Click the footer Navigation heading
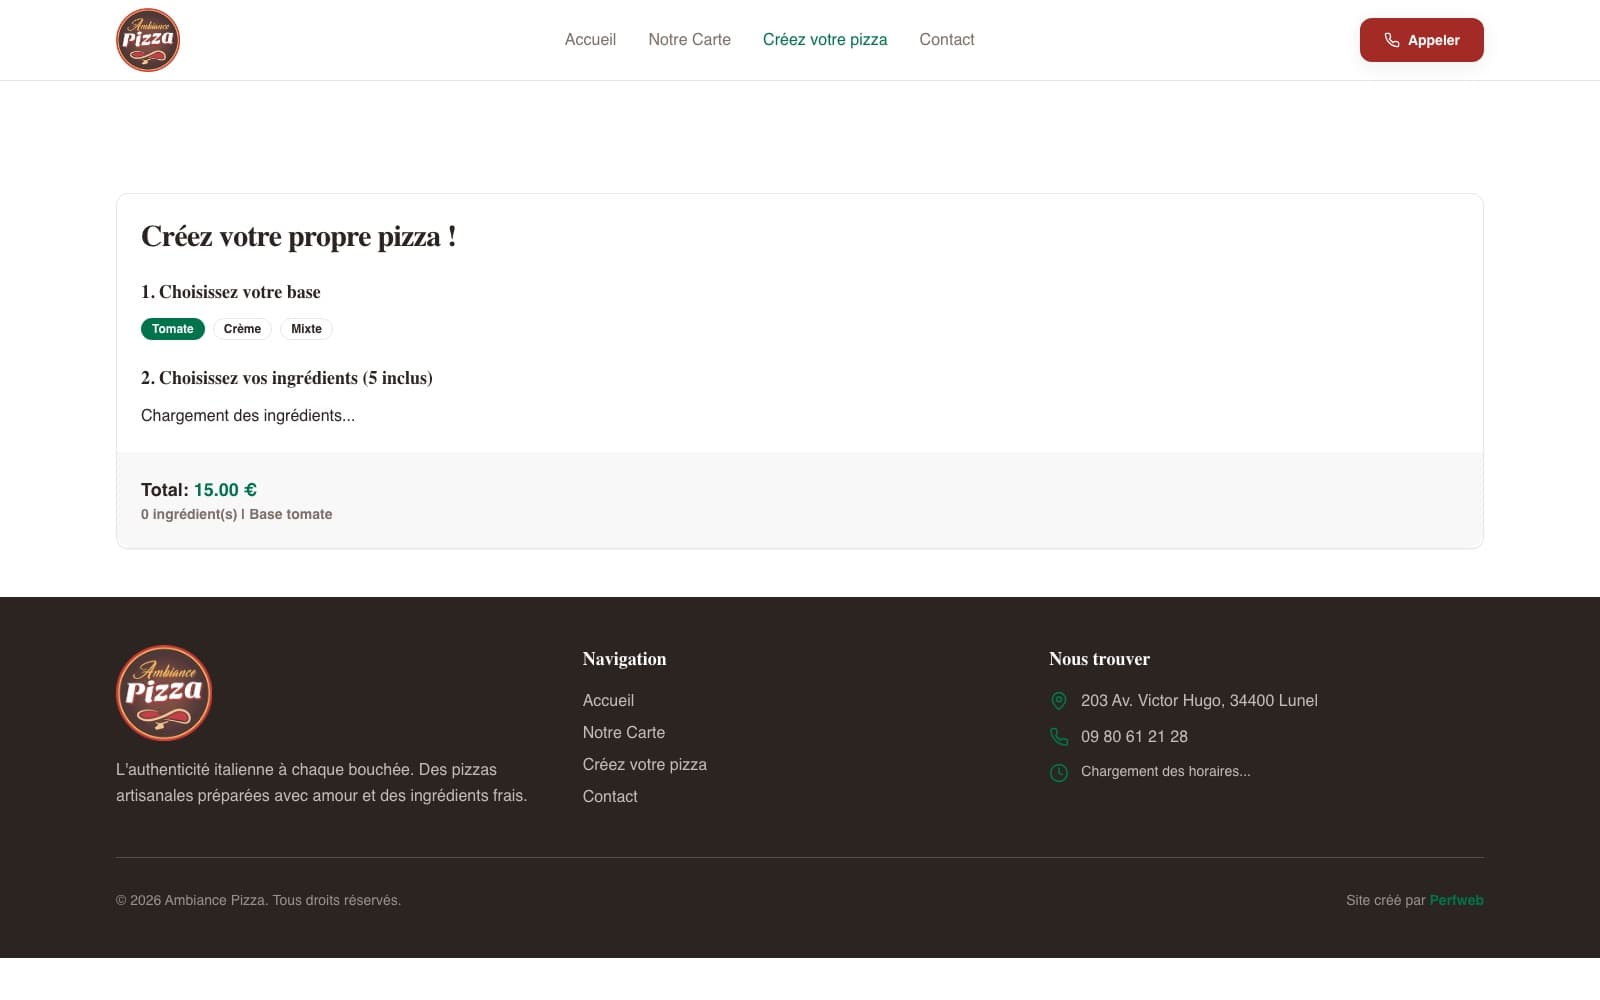Viewport: 1600px width, 1000px height. pyautogui.click(x=624, y=659)
